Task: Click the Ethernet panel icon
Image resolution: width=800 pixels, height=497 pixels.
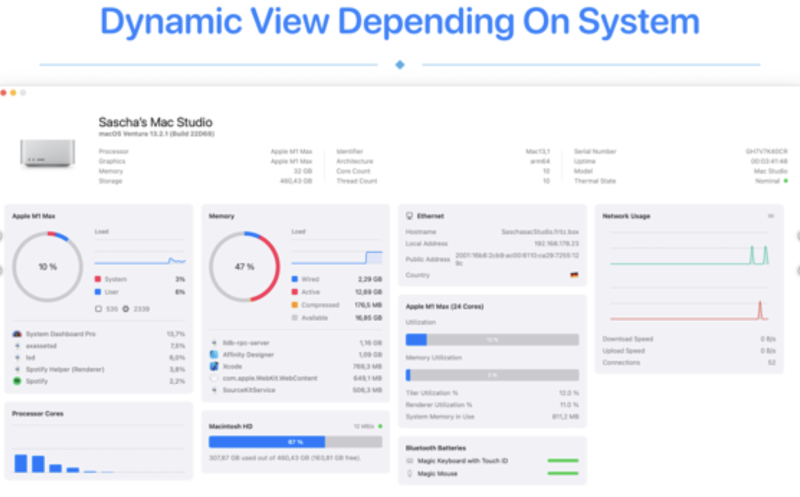Action: [x=409, y=215]
